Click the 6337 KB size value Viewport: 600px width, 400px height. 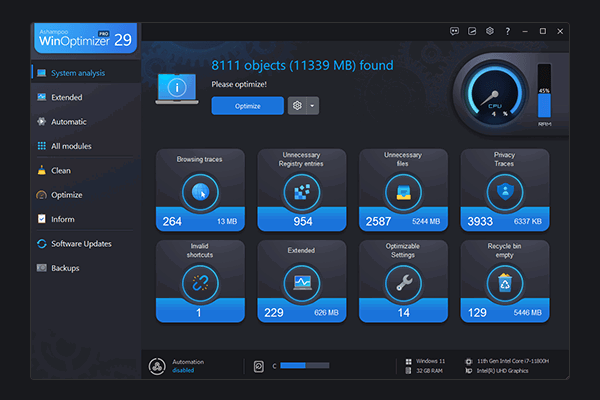(x=528, y=221)
